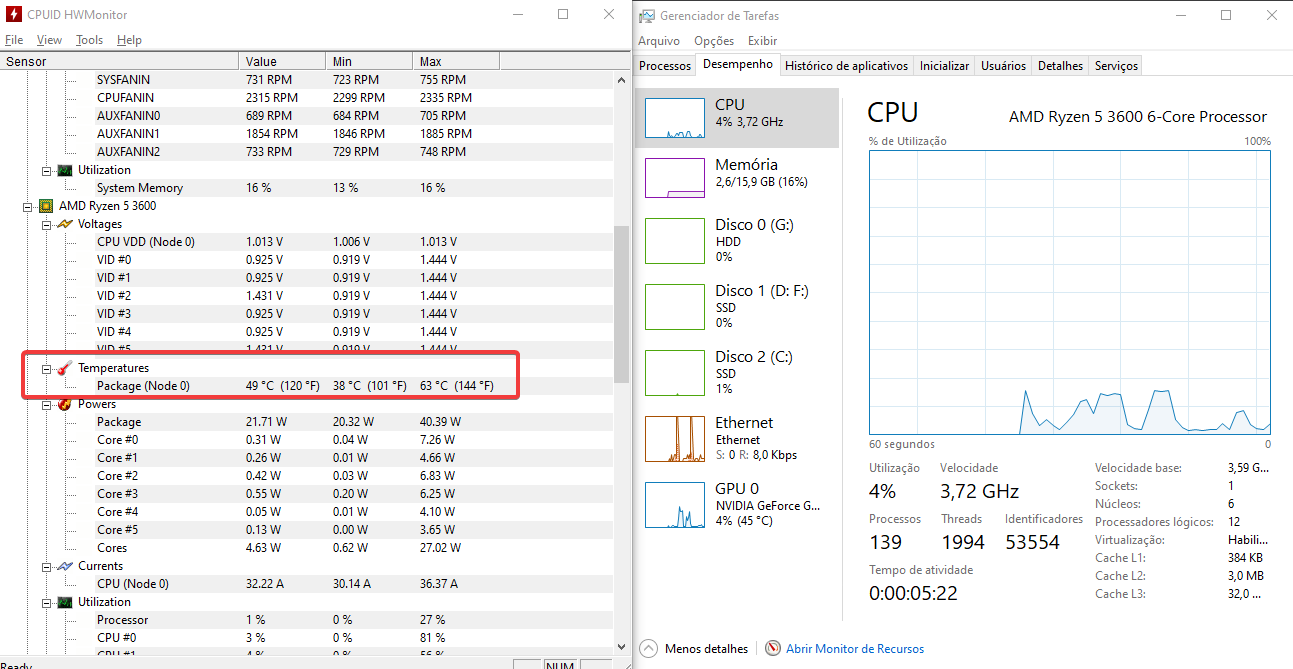Click the AMD Ryzen 5 3600 chip icon
The image size is (1293, 669).
click(x=46, y=206)
